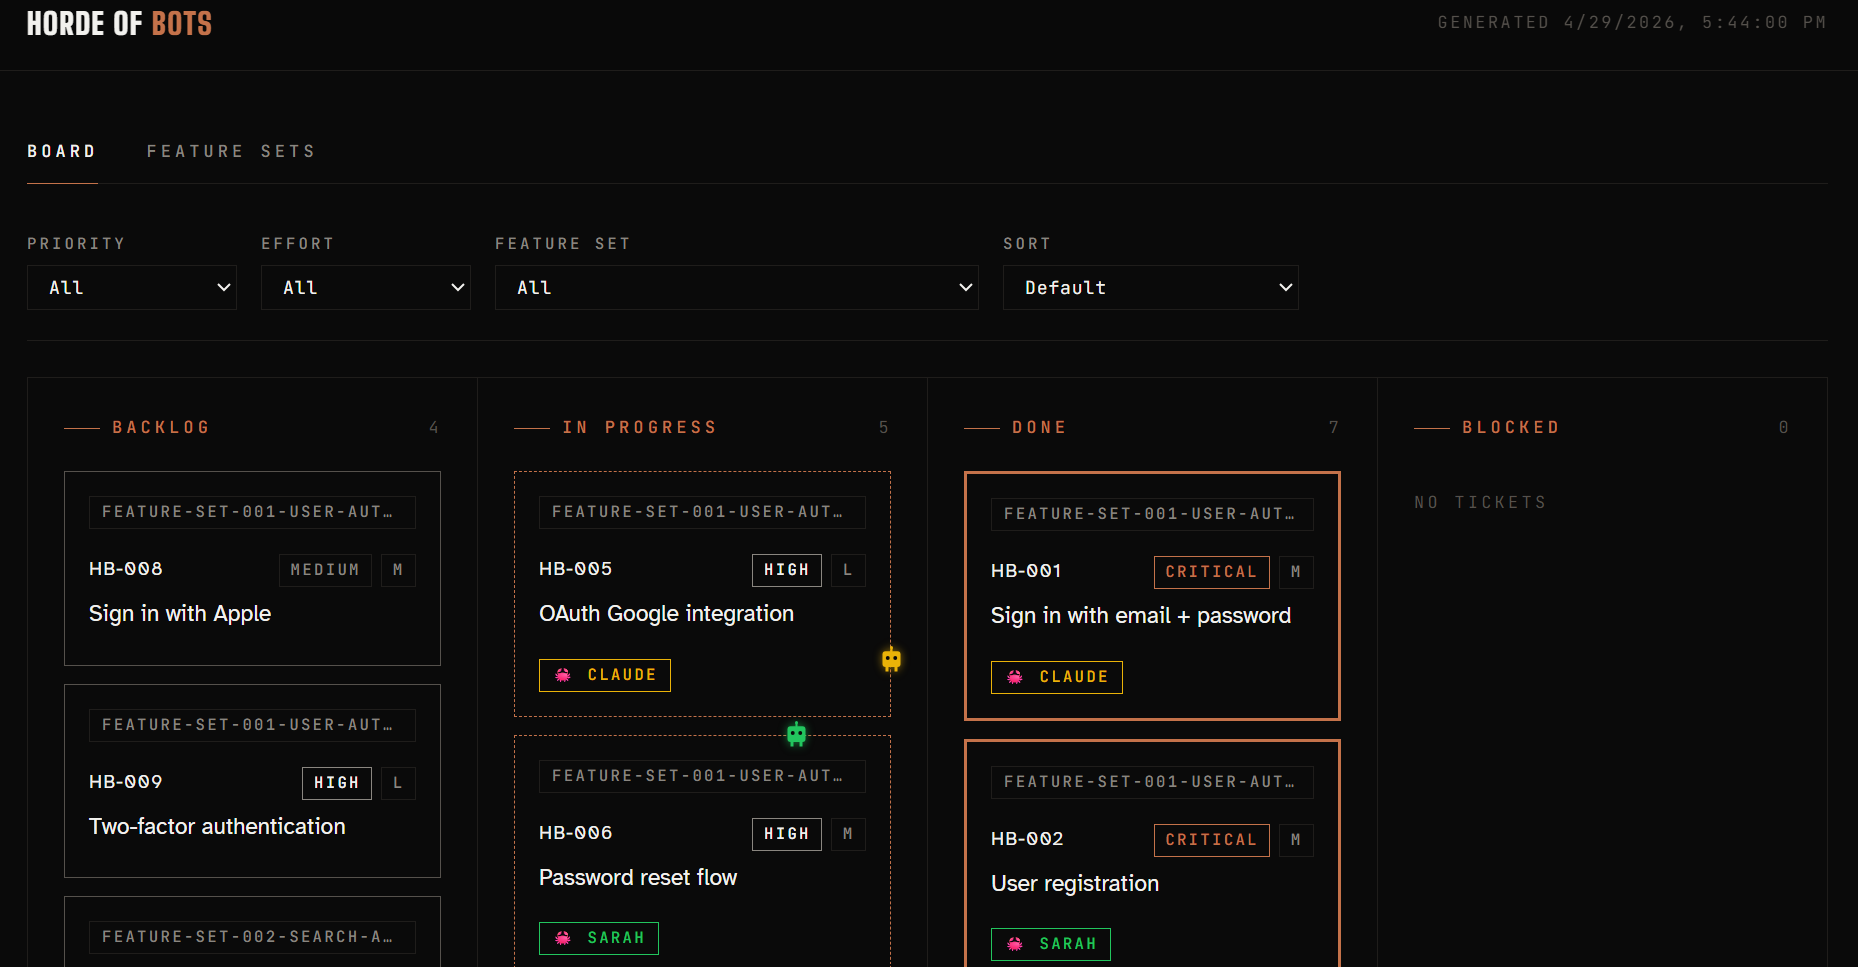The image size is (1858, 967).
Task: Click the HB-006 ticket ID
Action: [576, 833]
